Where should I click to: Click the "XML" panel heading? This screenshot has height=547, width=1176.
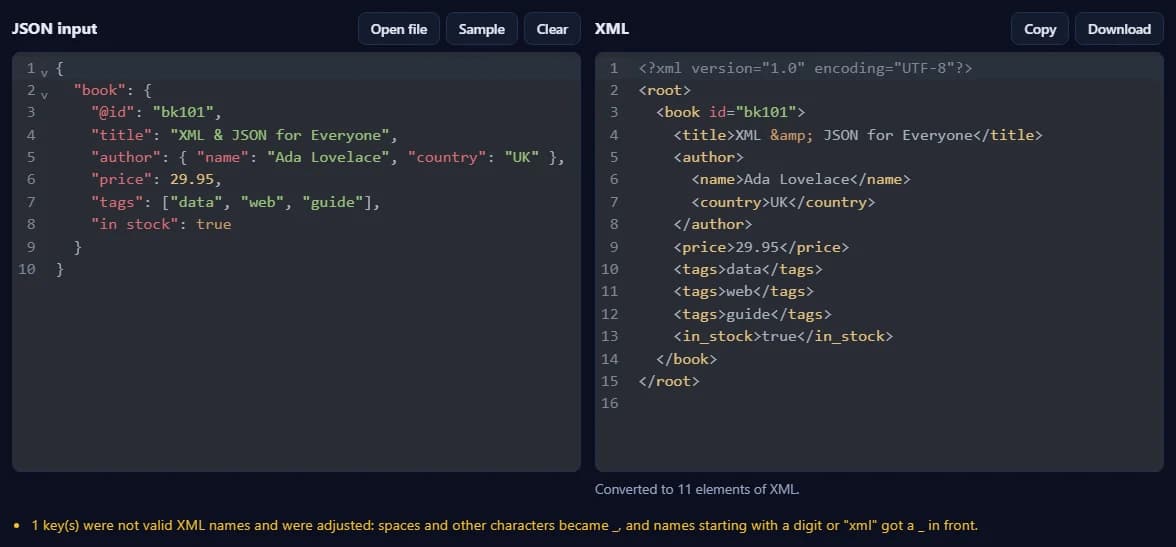click(612, 29)
